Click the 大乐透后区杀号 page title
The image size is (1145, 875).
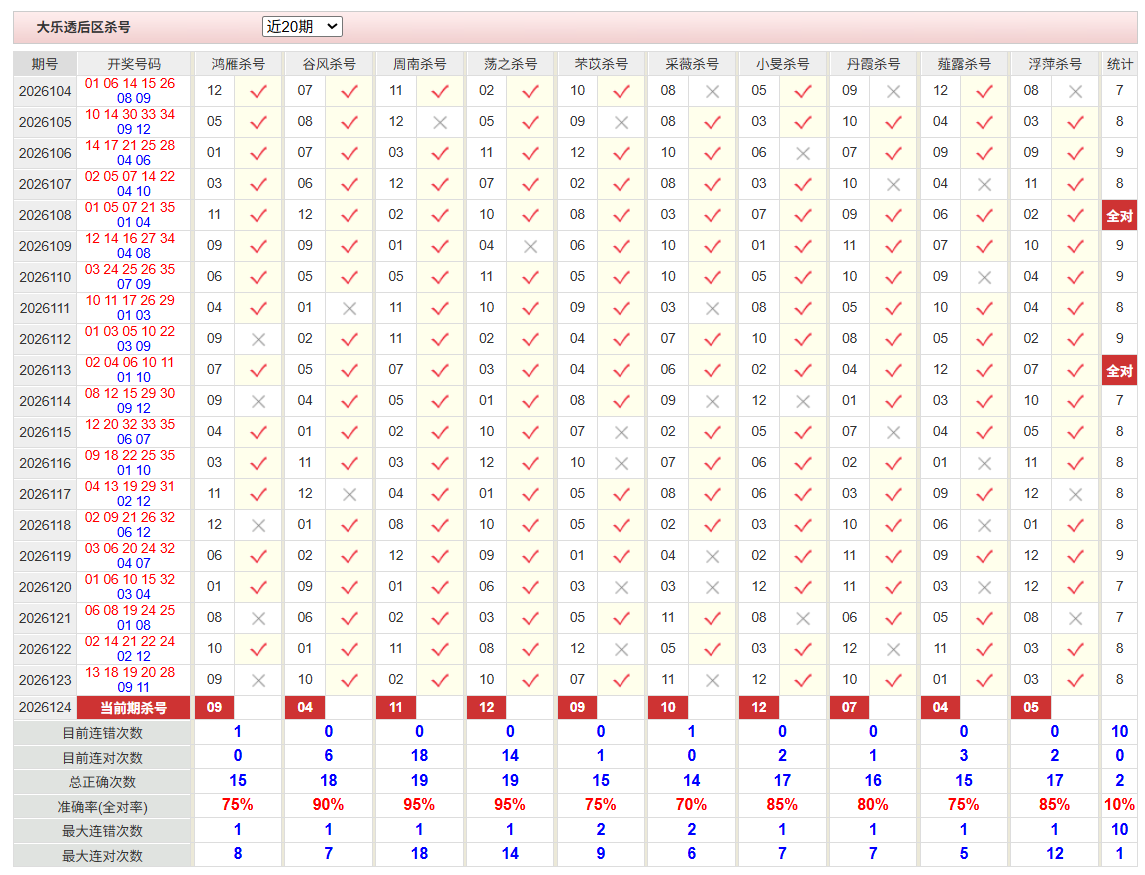click(83, 28)
